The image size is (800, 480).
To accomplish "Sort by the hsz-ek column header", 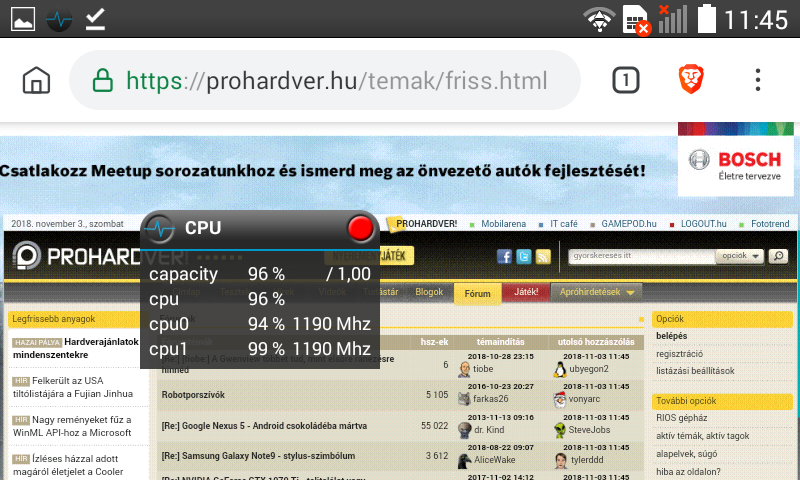I will click(434, 342).
